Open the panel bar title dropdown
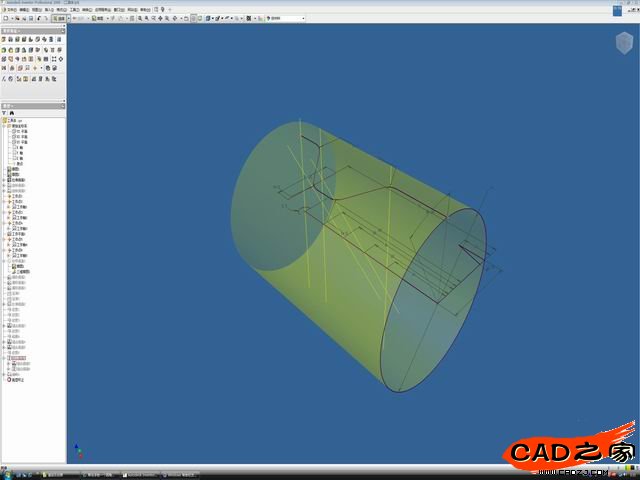This screenshot has height=480, width=640. click(20, 31)
